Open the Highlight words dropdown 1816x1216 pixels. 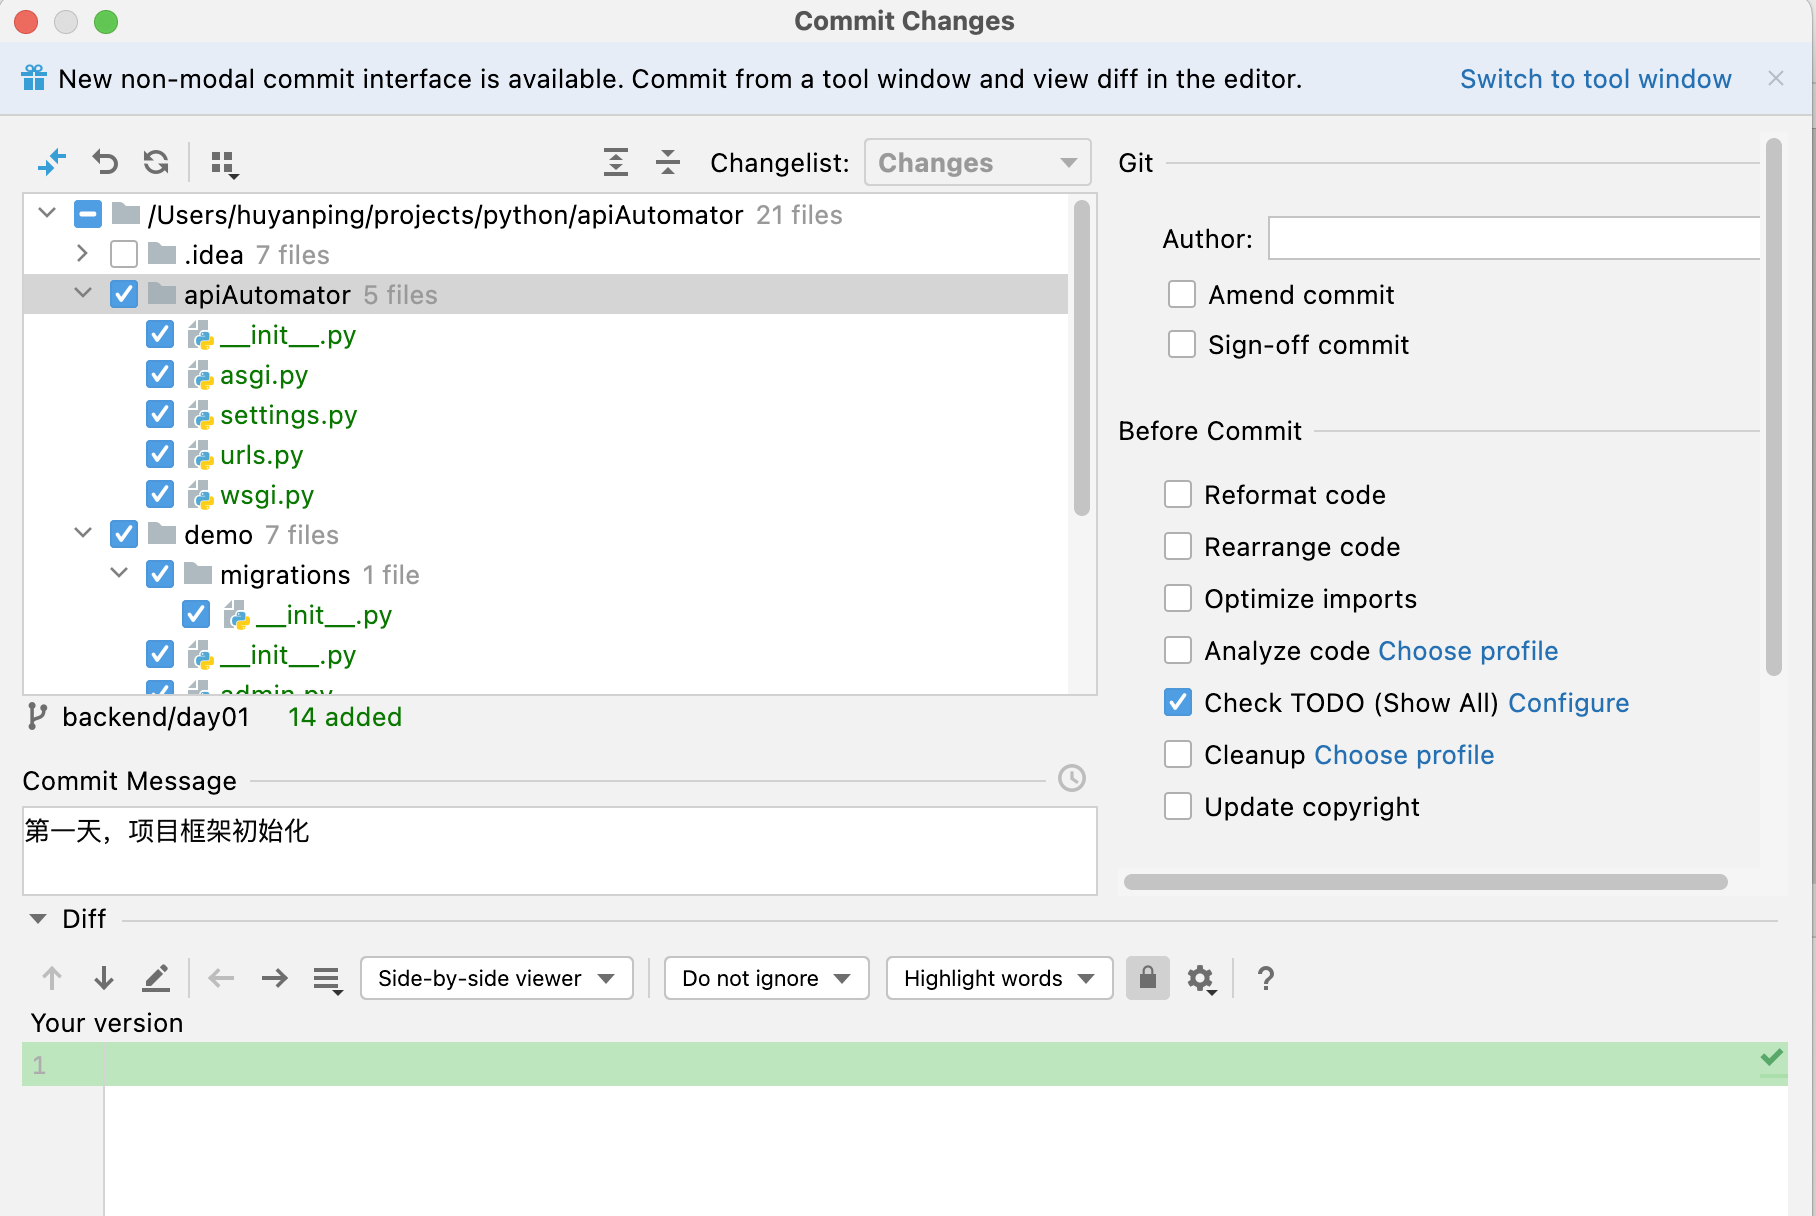pos(999,978)
